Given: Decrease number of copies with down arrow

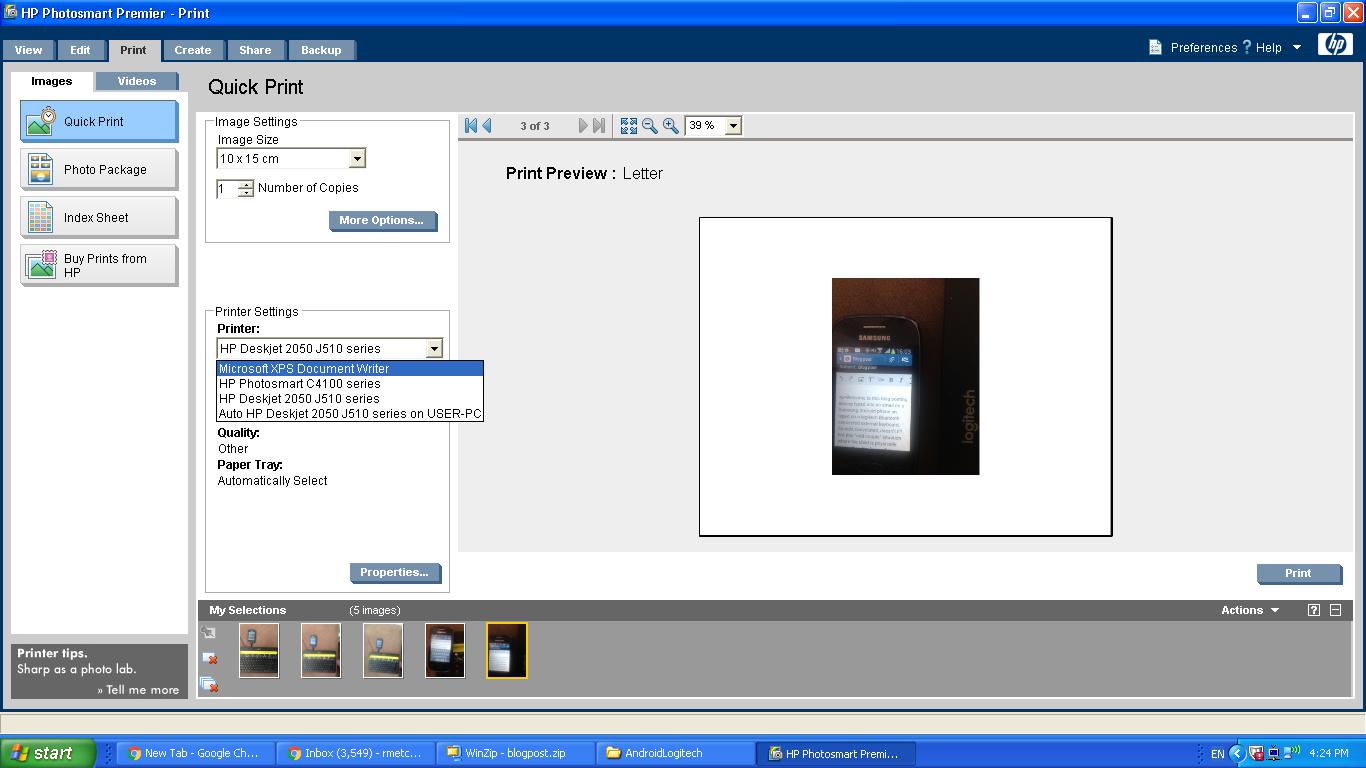Looking at the screenshot, I should click(x=245, y=193).
